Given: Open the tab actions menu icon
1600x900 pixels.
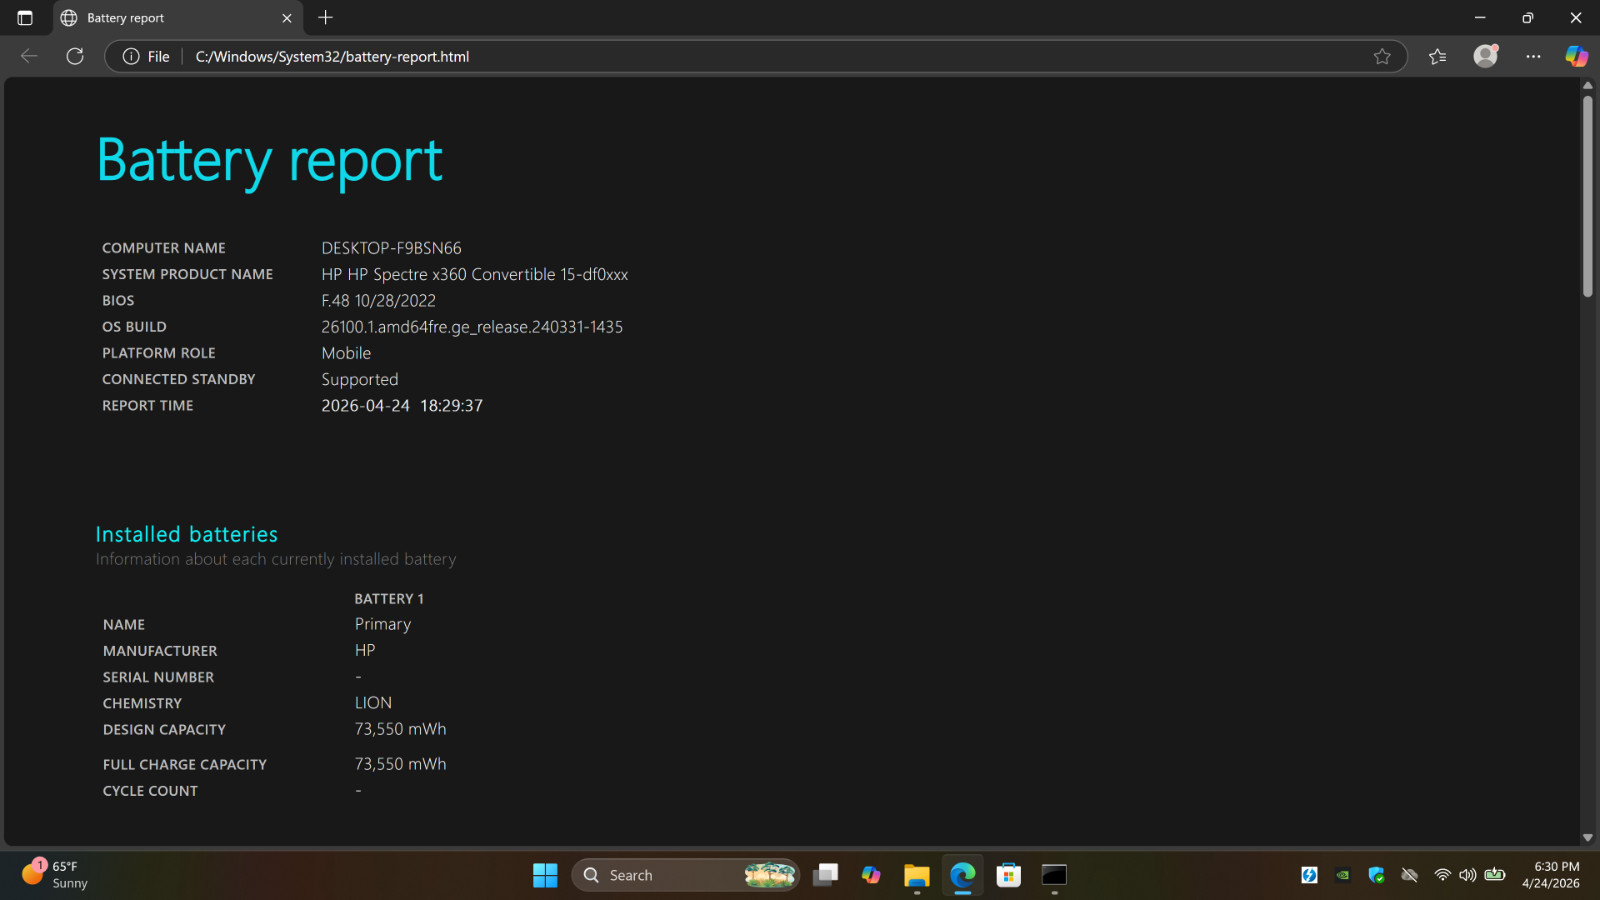Looking at the screenshot, I should [x=25, y=18].
